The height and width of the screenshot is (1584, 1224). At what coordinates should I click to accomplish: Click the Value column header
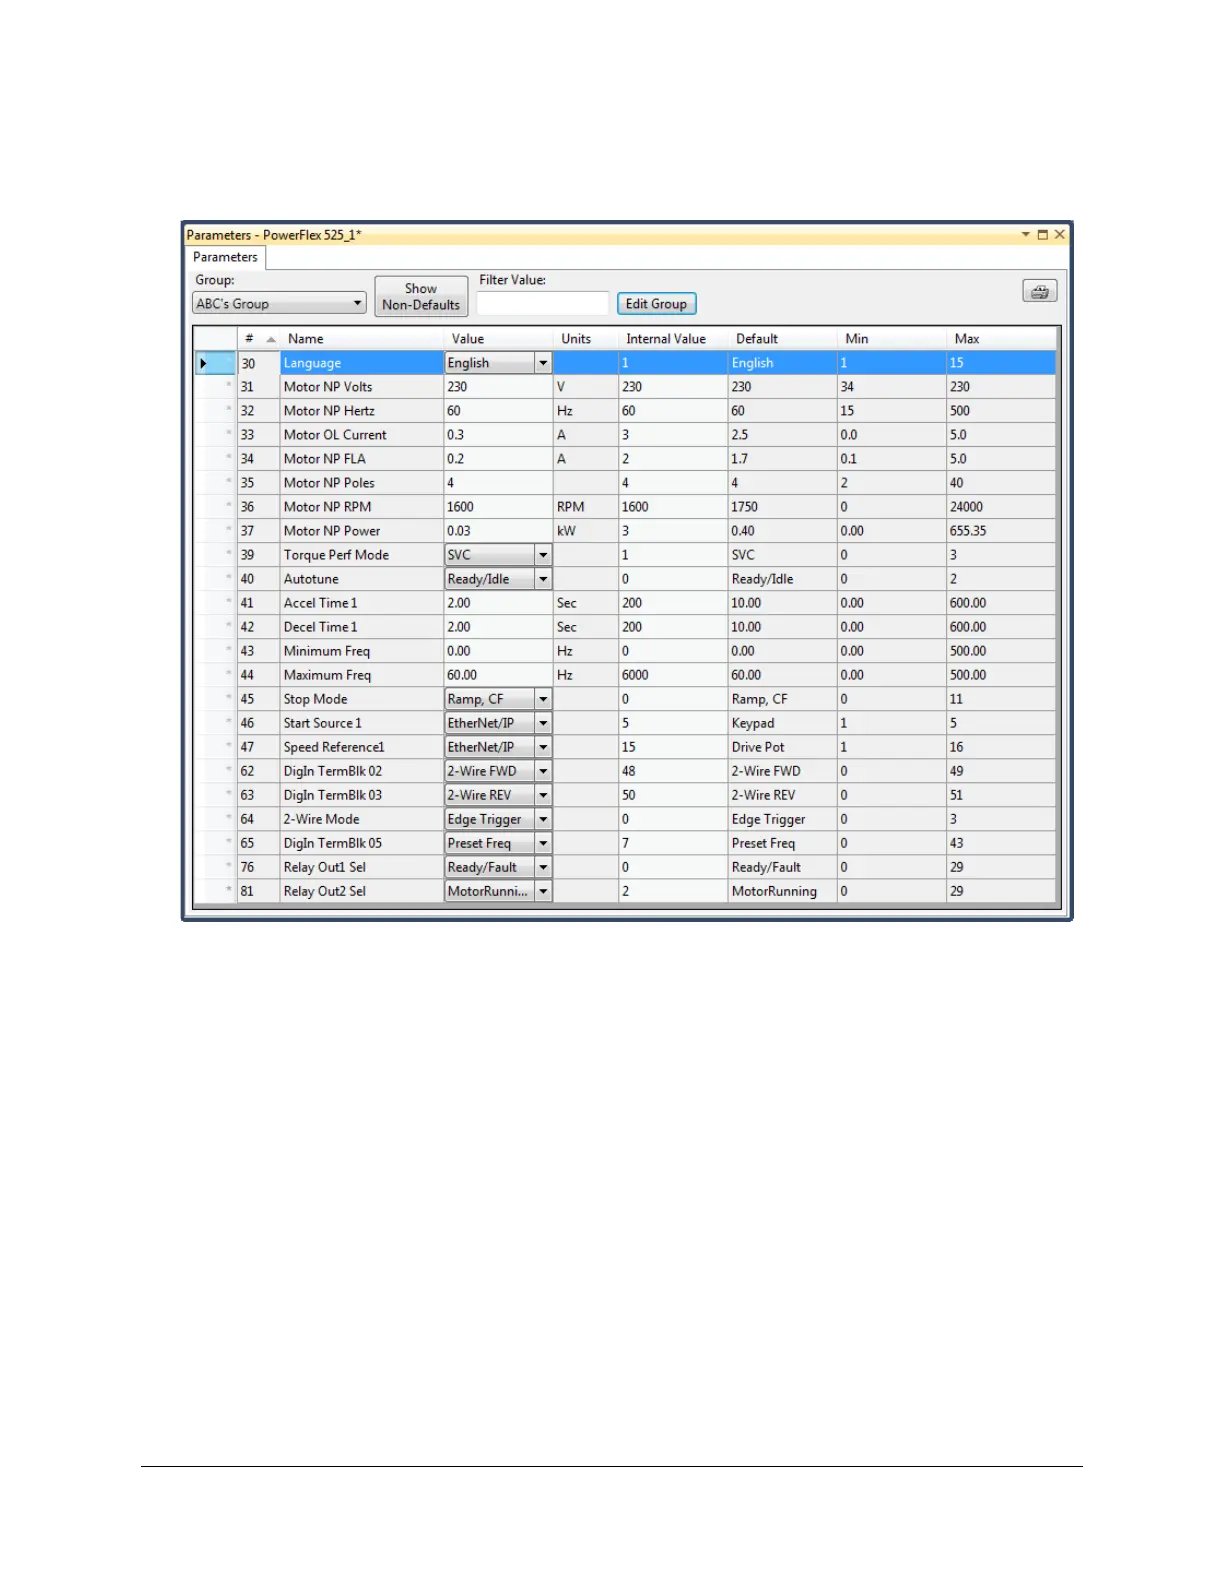(x=498, y=339)
